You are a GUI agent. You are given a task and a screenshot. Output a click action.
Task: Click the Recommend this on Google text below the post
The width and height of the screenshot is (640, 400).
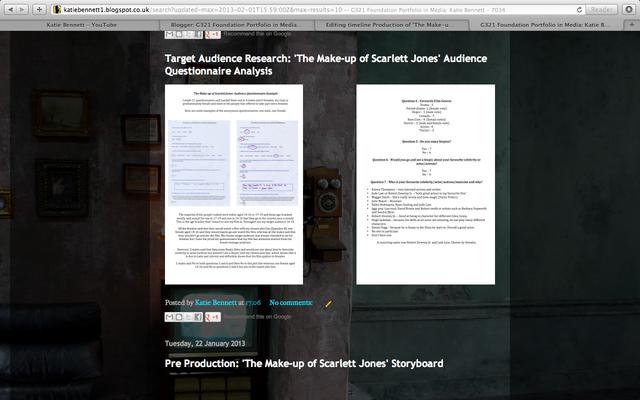(257, 317)
